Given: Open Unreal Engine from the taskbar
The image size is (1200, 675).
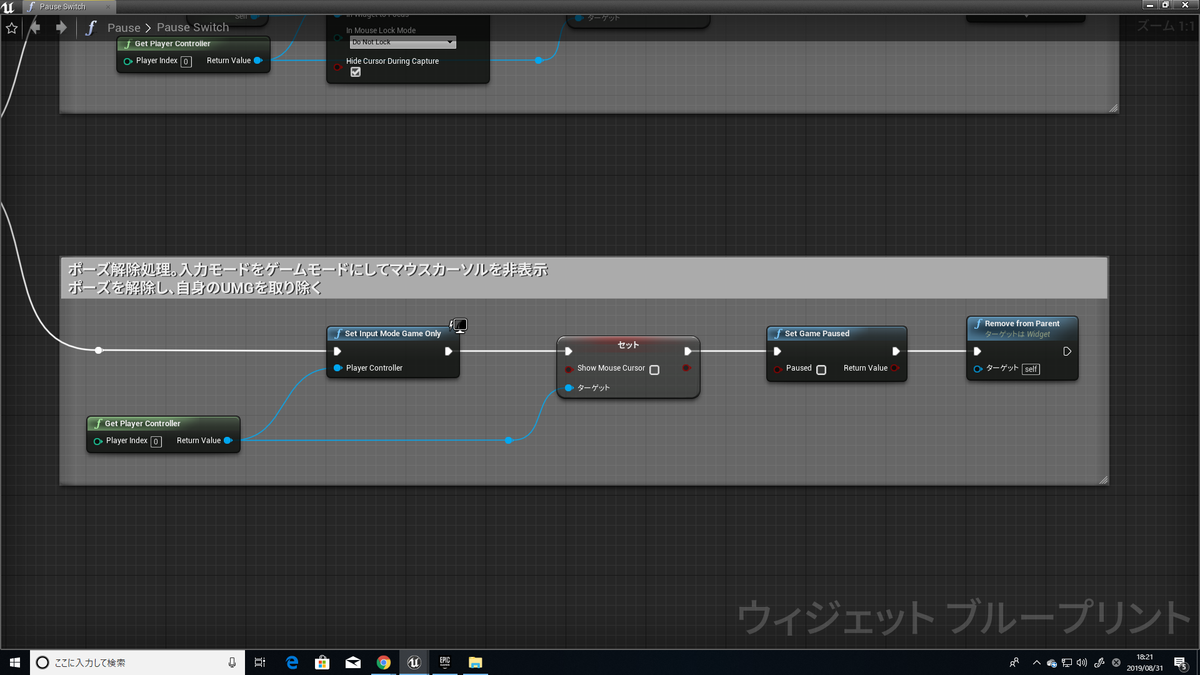Looking at the screenshot, I should [x=414, y=662].
